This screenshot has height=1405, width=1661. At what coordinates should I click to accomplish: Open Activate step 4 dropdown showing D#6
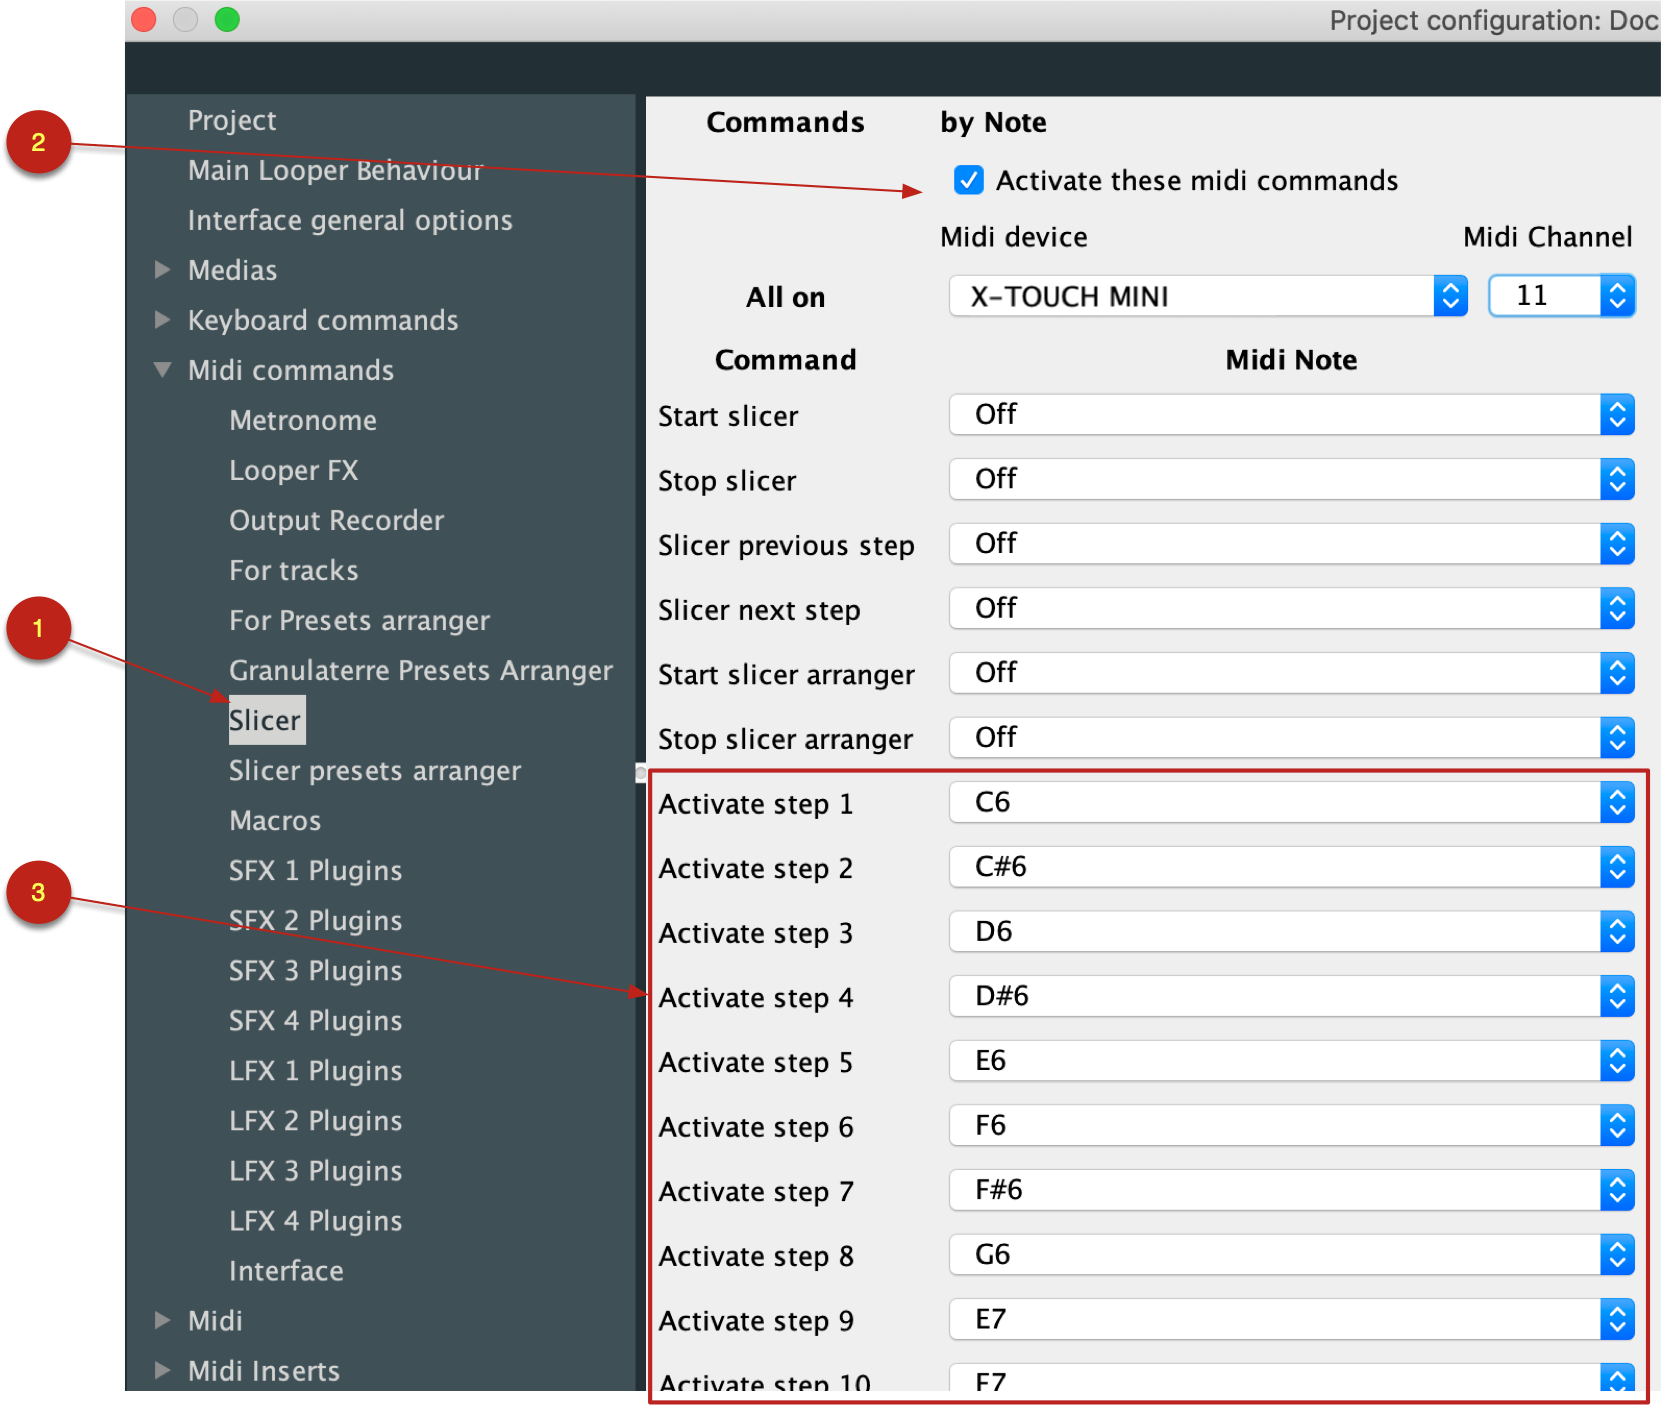click(x=1291, y=996)
